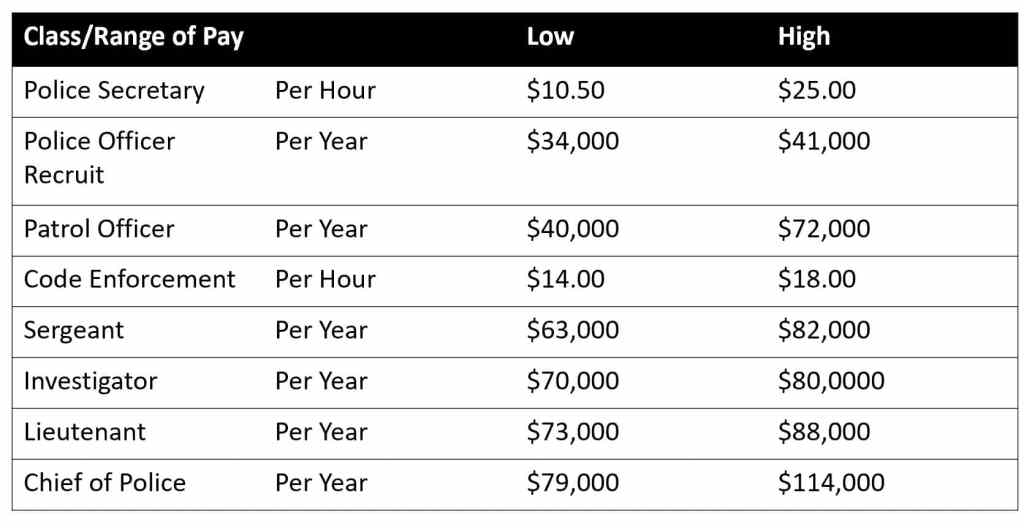Click the $10.50 low pay value
The height and width of the screenshot is (528, 1024).
pos(565,90)
